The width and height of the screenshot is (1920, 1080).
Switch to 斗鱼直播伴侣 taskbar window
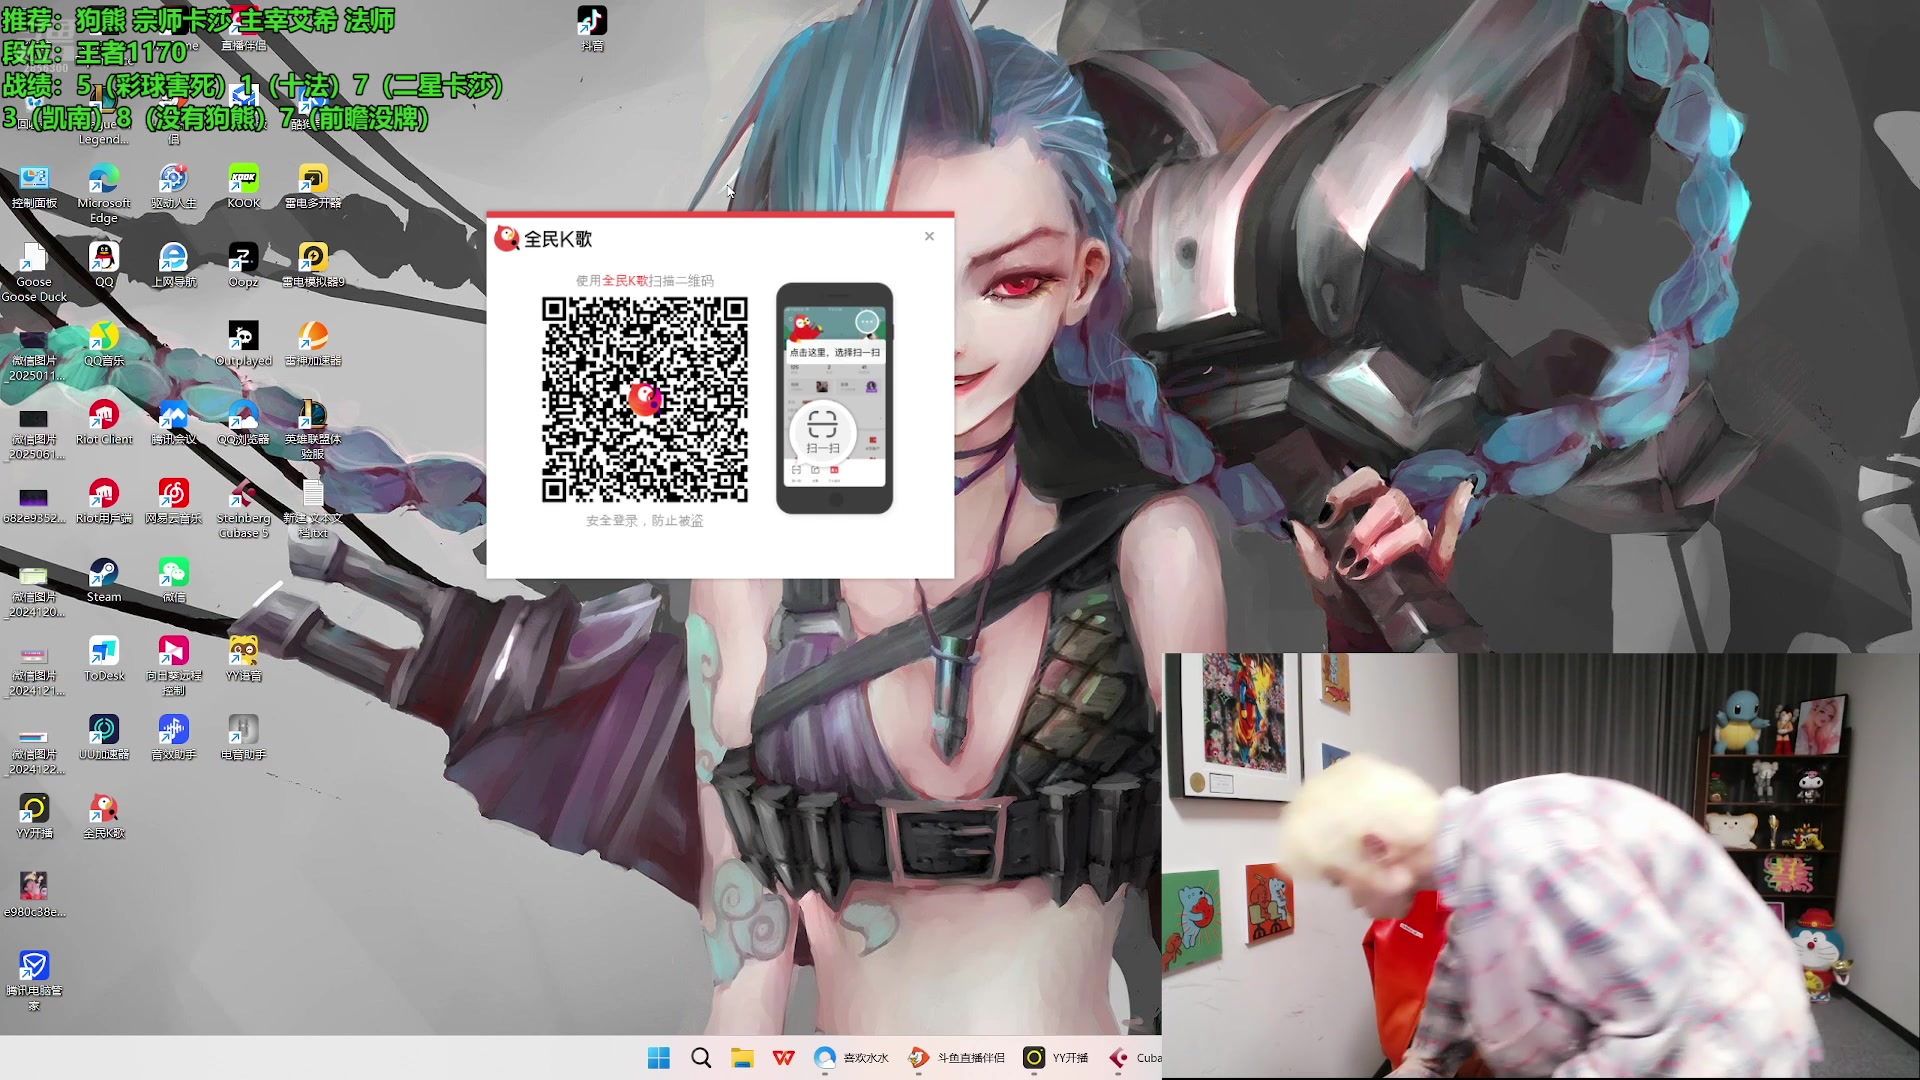tap(957, 1058)
